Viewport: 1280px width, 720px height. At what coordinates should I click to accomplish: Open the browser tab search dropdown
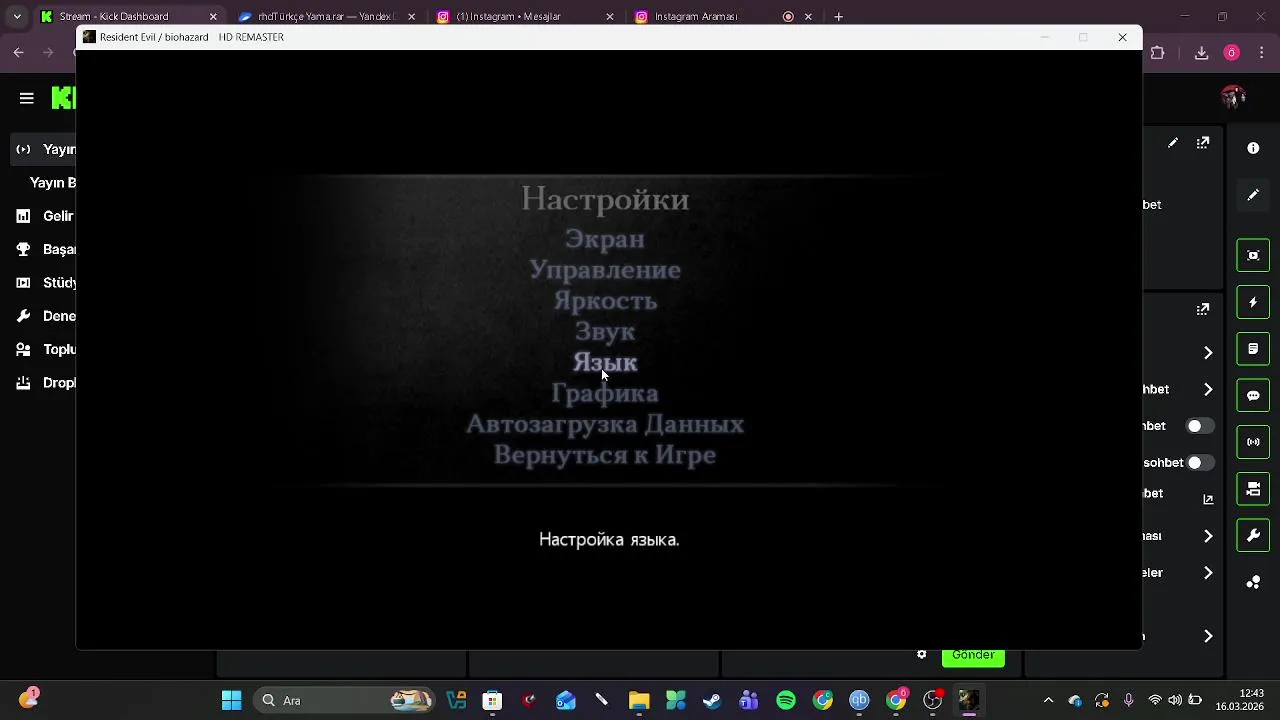pyautogui.click(x=17, y=17)
